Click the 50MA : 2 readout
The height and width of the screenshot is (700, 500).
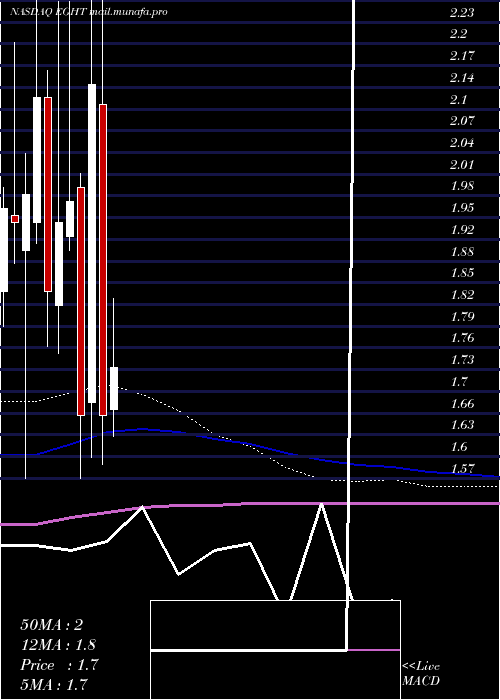(52, 625)
